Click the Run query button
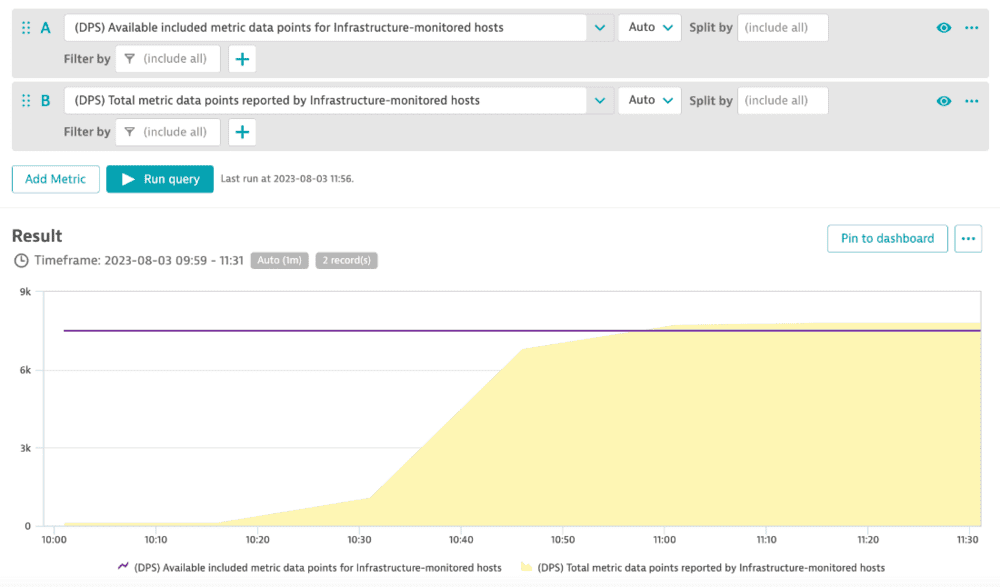Image resolution: width=1000 pixels, height=587 pixels. point(159,179)
